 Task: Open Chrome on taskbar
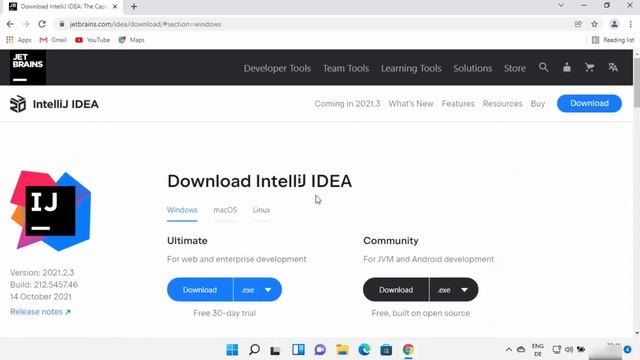(x=408, y=350)
